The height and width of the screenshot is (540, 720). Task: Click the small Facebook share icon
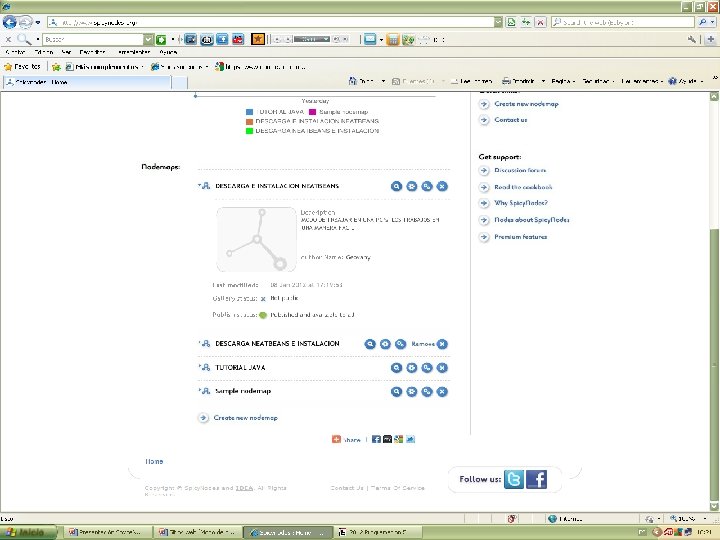376,439
